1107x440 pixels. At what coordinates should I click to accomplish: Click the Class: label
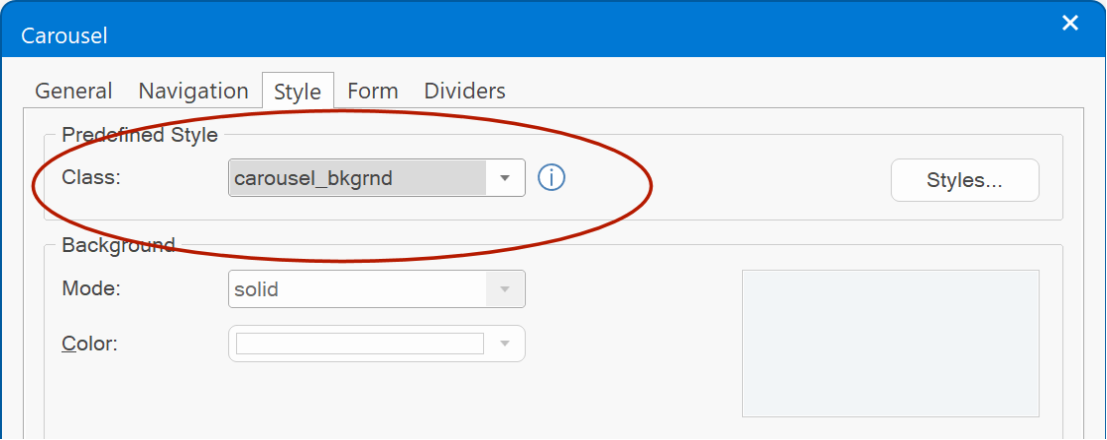point(92,177)
